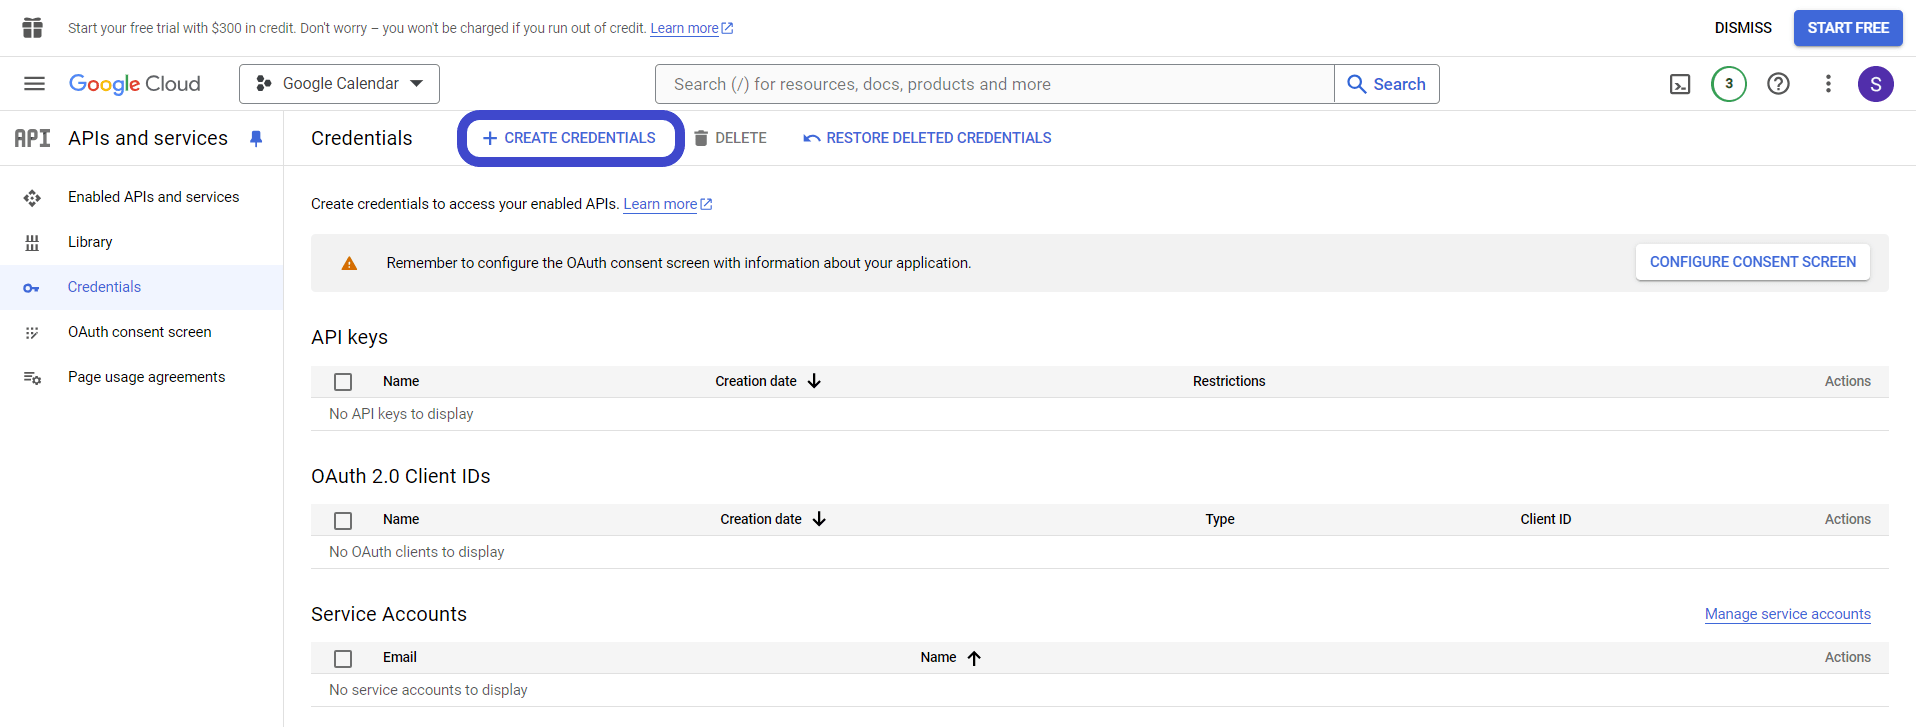Click APIs and services heading

148,138
